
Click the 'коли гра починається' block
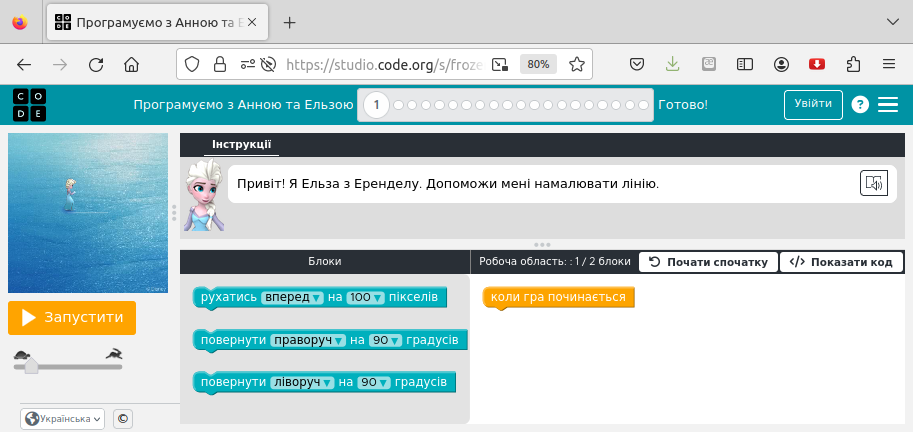pyautogui.click(x=558, y=297)
